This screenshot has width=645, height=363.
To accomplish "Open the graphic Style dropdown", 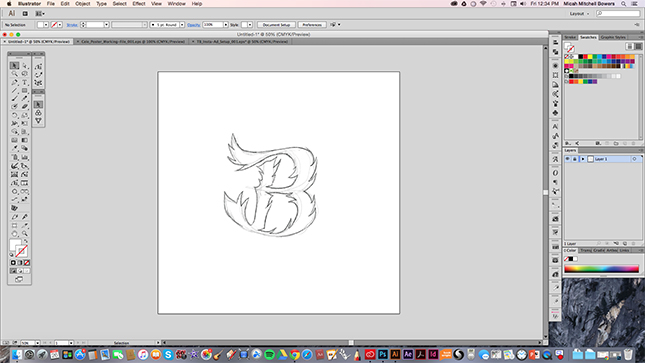I will 250,25.
